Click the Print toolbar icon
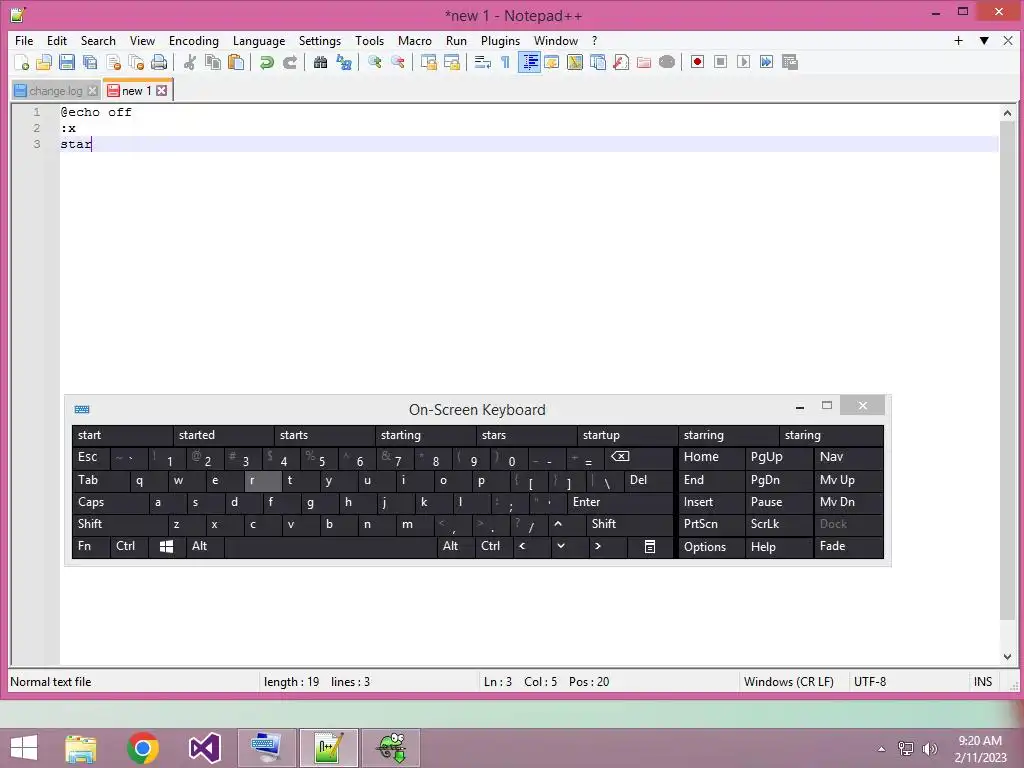This screenshot has width=1024, height=768. (x=159, y=62)
